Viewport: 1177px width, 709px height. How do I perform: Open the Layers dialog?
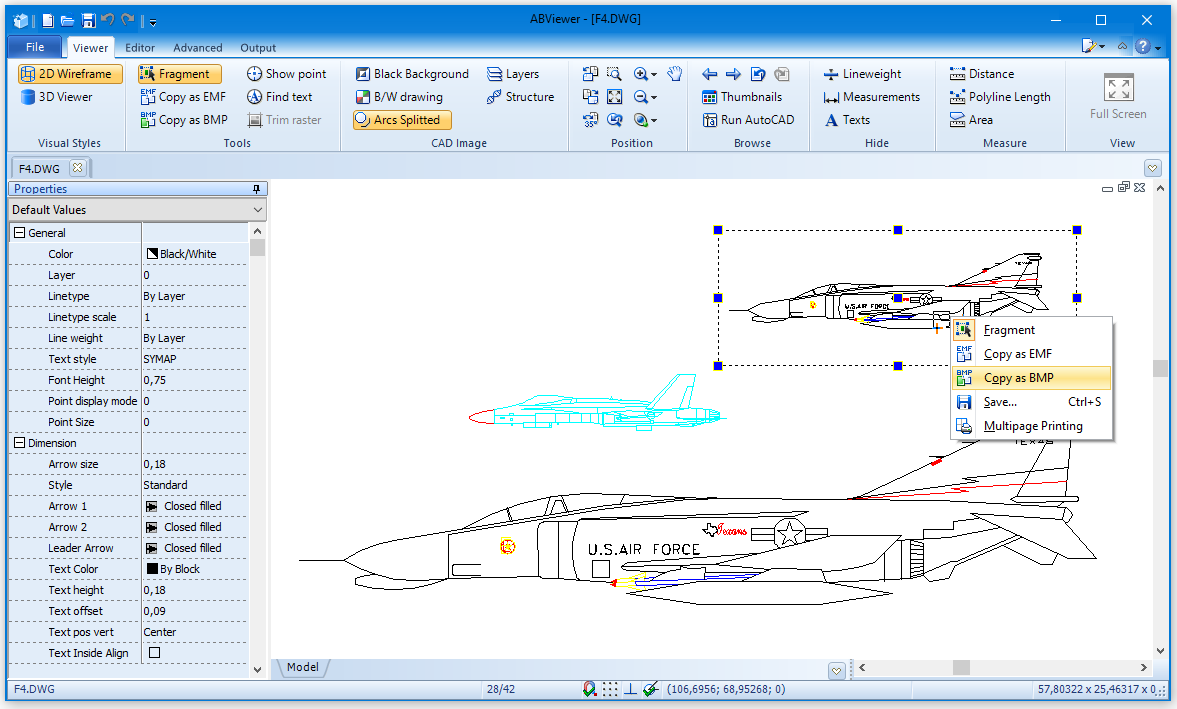coord(513,74)
